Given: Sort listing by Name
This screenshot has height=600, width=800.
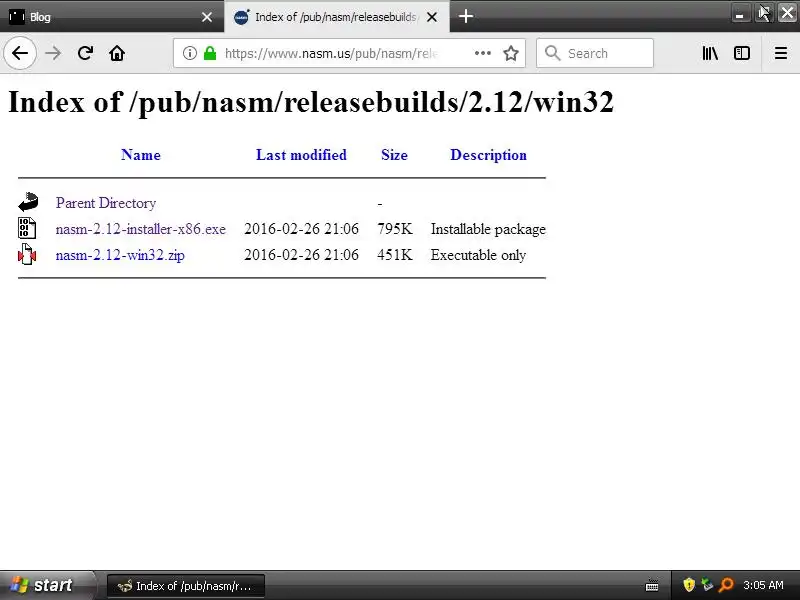Looking at the screenshot, I should click(141, 155).
